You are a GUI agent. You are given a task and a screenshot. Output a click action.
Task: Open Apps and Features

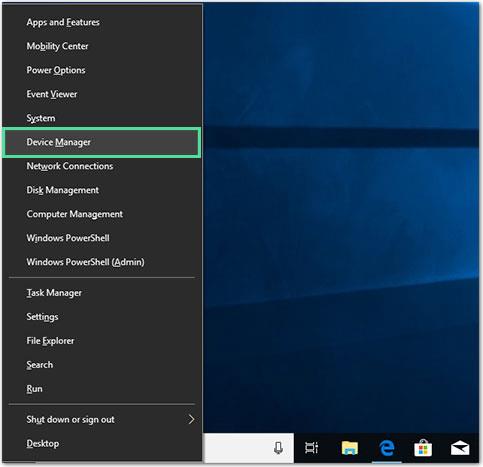point(102,22)
